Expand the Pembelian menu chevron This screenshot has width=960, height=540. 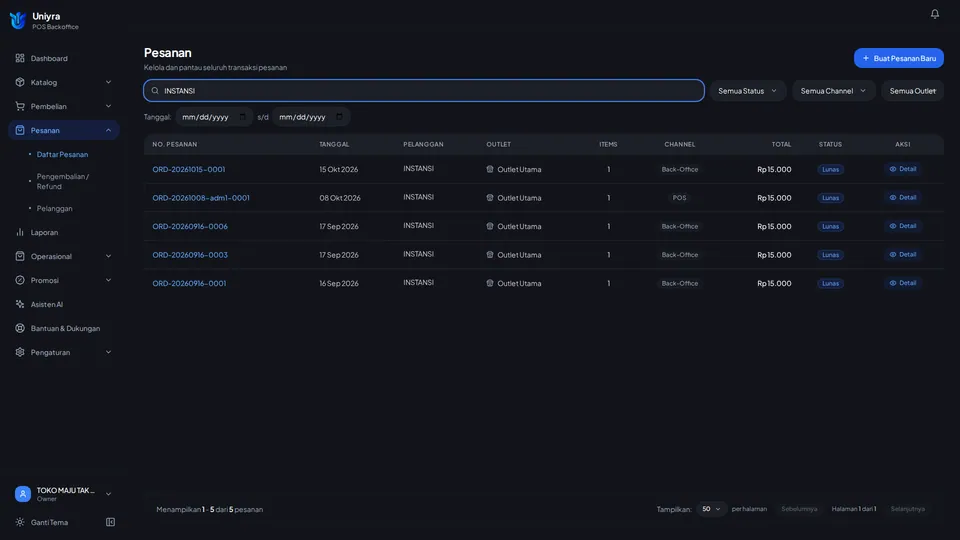click(108, 106)
